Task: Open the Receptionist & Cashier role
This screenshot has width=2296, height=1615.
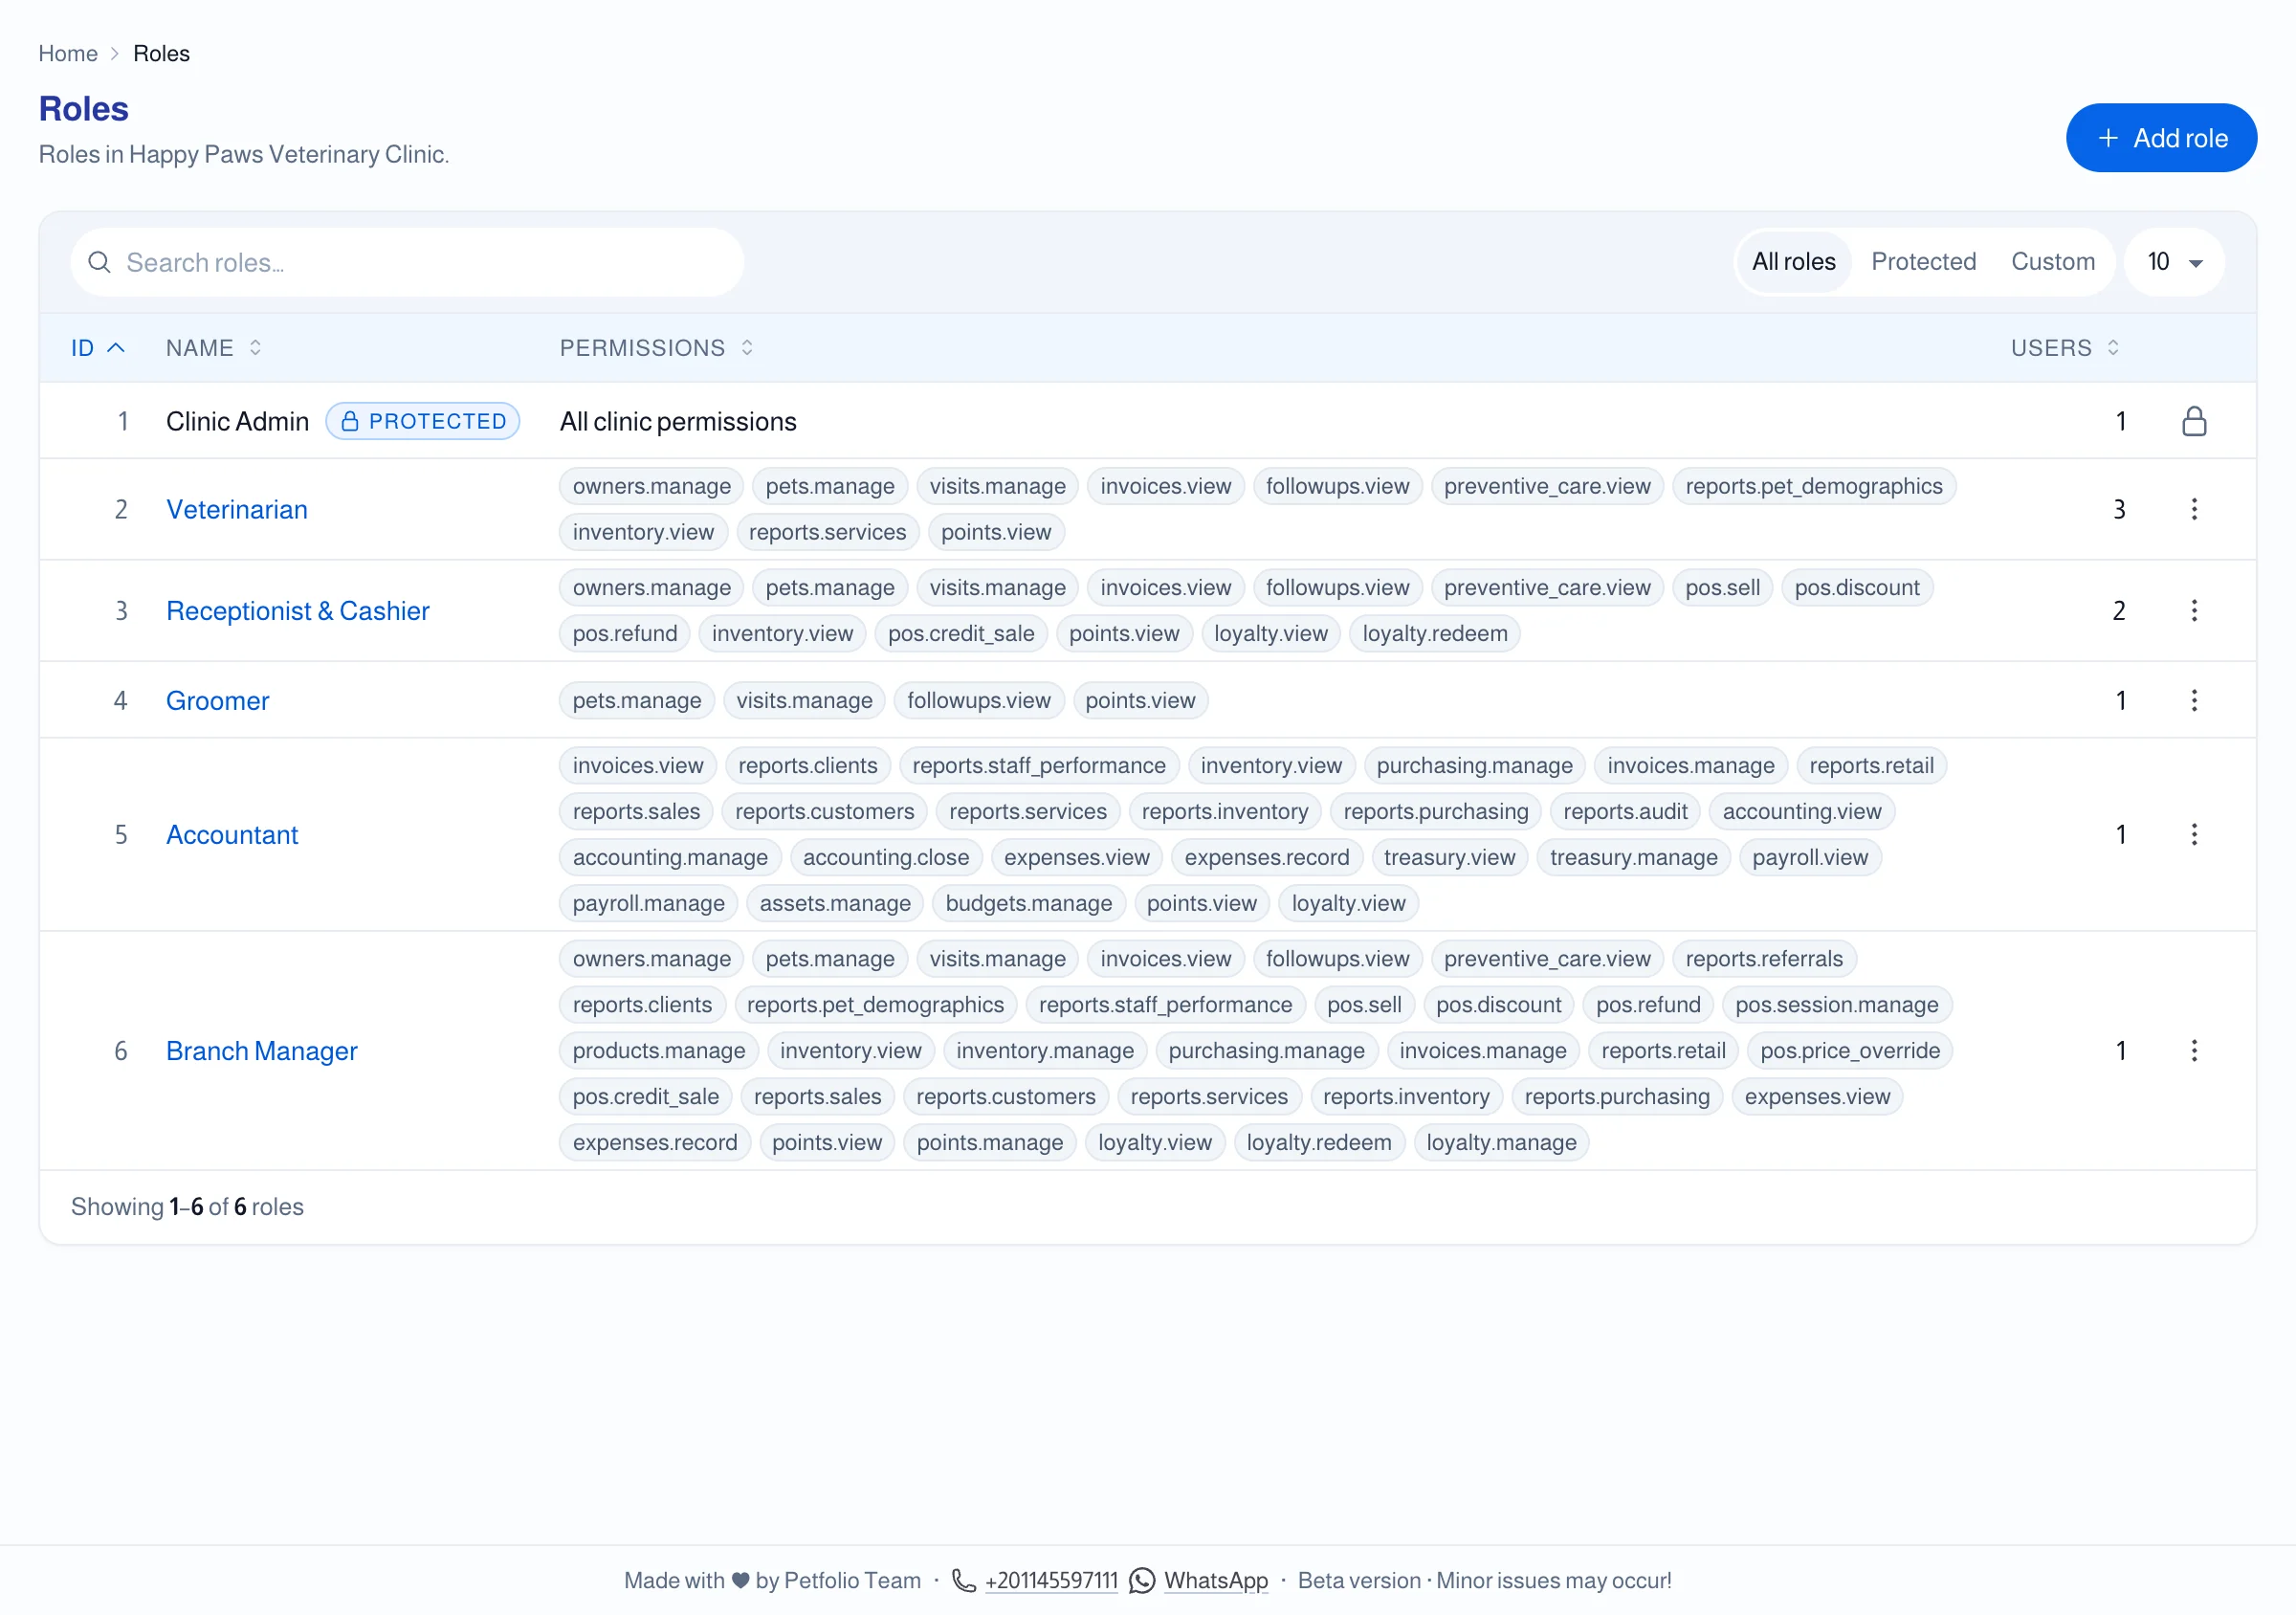Action: (x=298, y=610)
